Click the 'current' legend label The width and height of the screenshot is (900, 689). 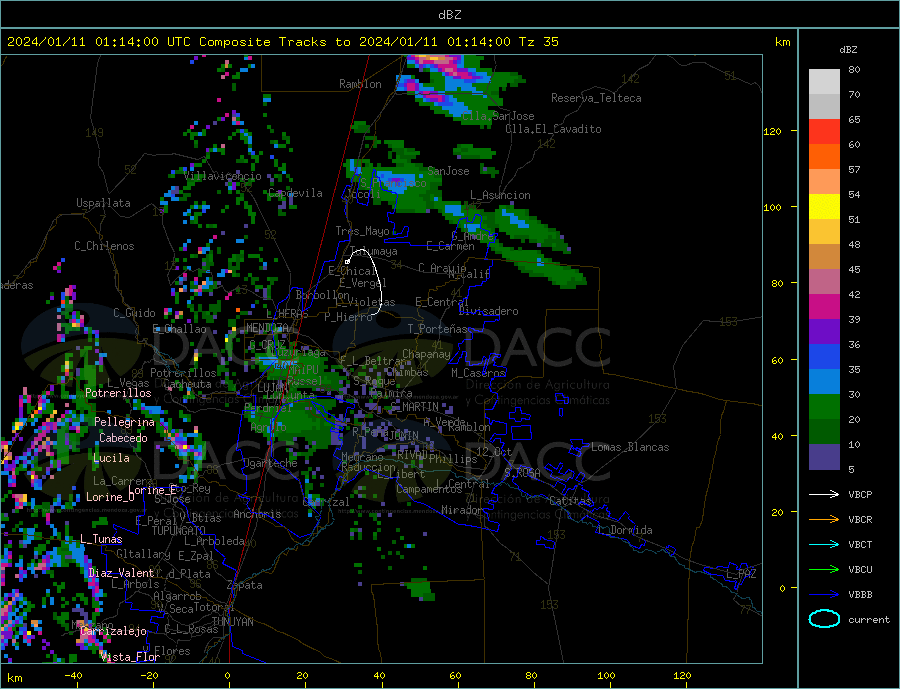click(x=868, y=620)
